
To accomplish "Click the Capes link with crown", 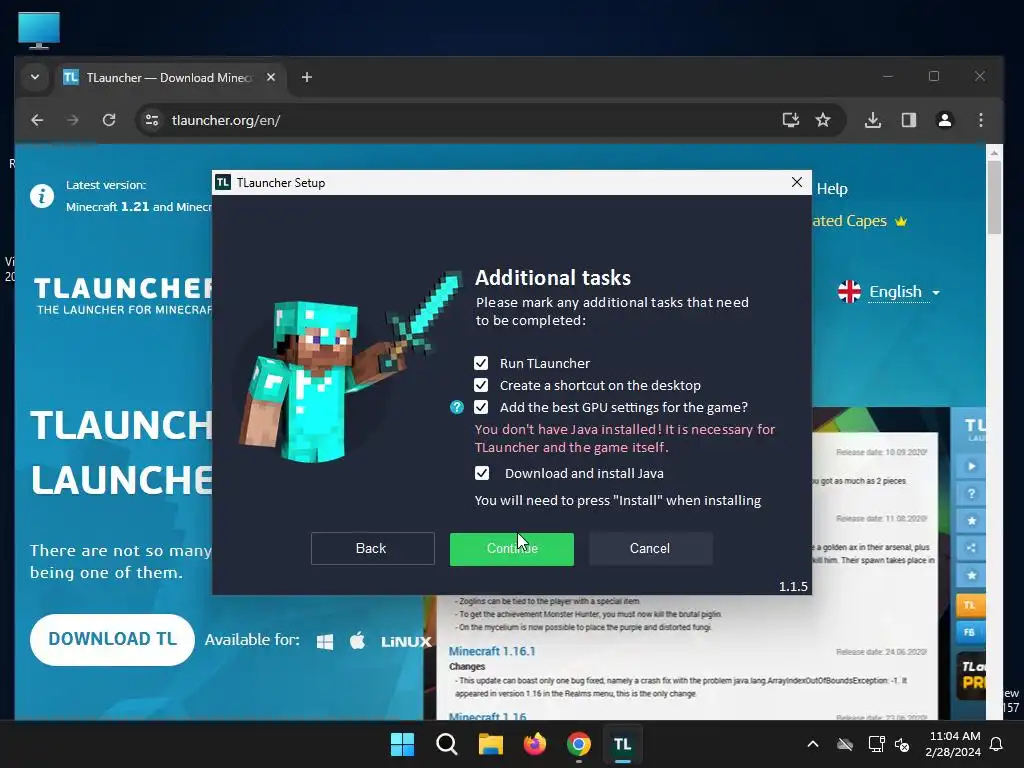I will pyautogui.click(x=860, y=221).
